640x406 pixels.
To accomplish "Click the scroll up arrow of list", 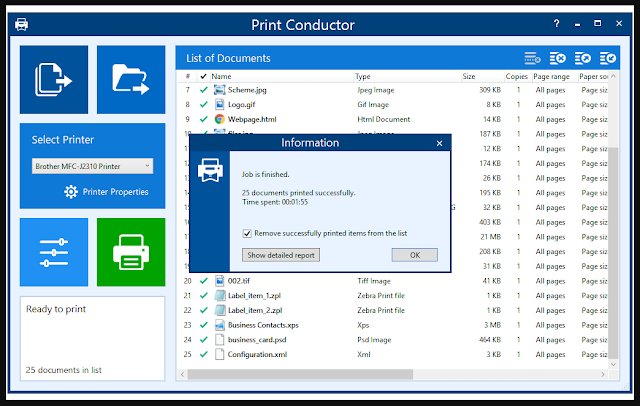I will [613, 76].
